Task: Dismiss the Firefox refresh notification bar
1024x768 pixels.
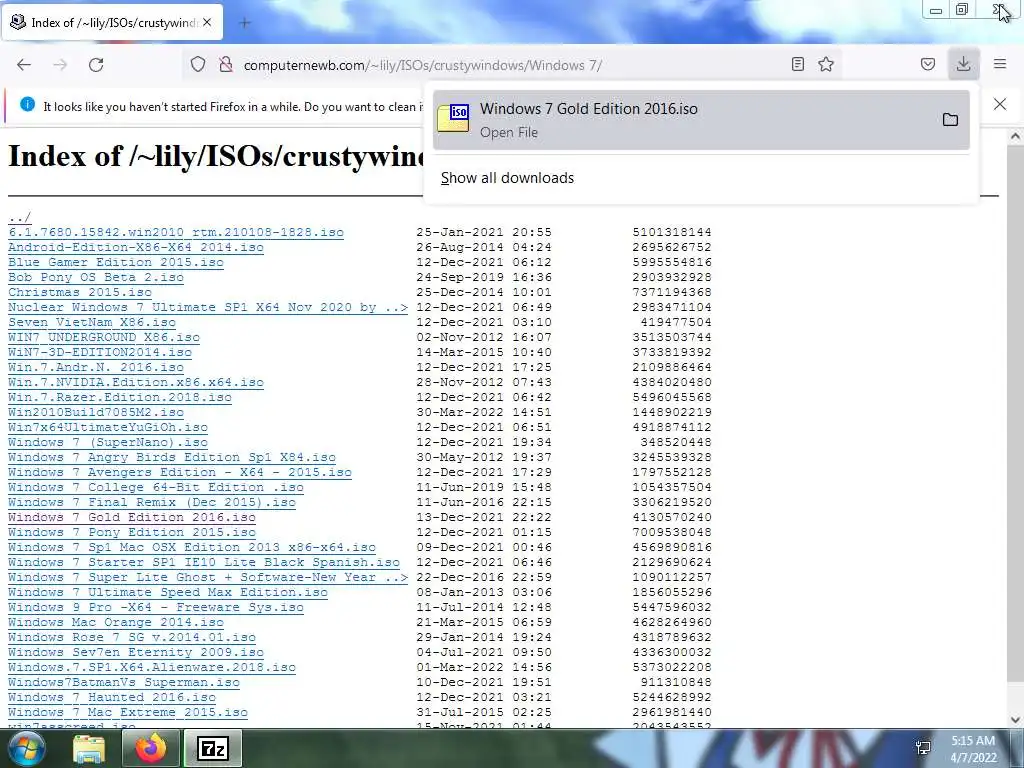Action: [1000, 104]
